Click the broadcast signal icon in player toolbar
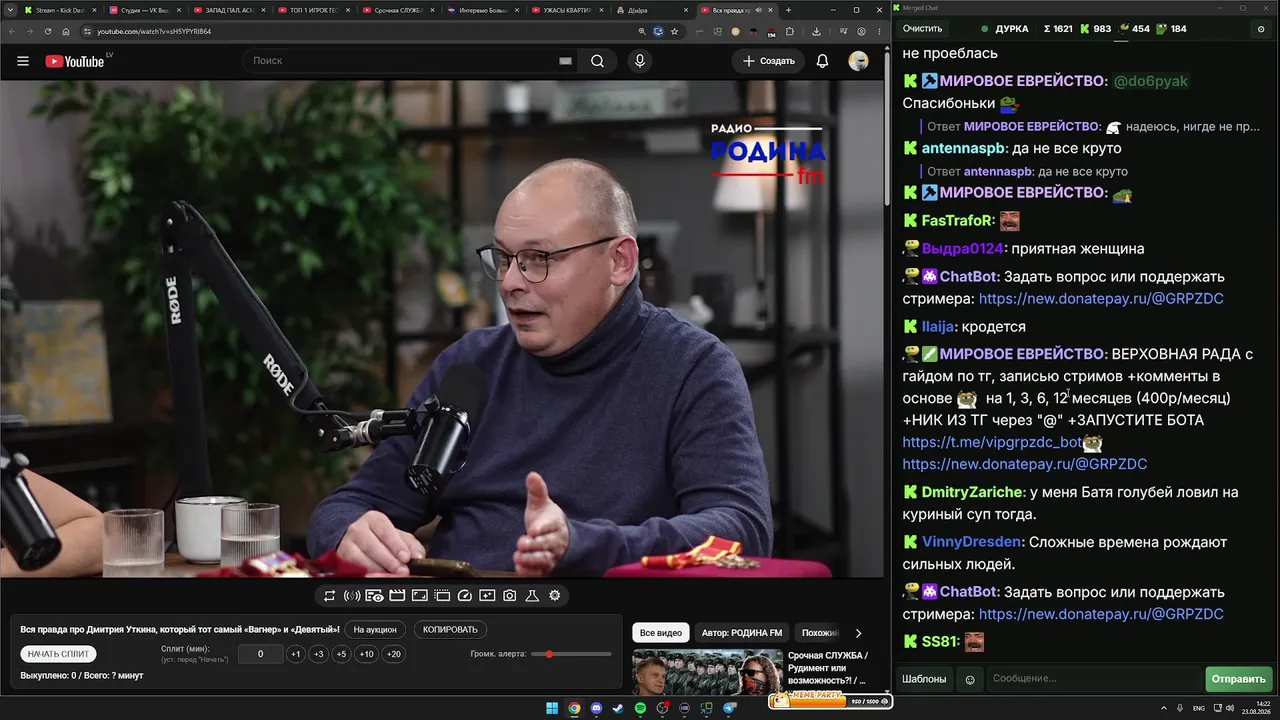 click(x=352, y=596)
